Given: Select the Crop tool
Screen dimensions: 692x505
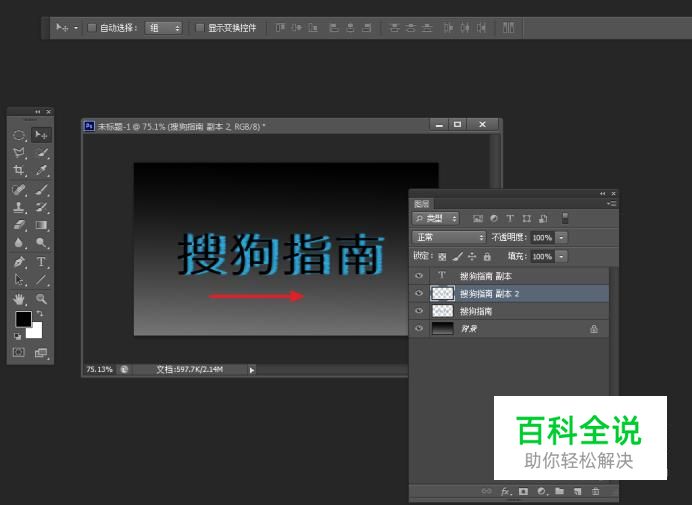Looking at the screenshot, I should tap(19, 170).
